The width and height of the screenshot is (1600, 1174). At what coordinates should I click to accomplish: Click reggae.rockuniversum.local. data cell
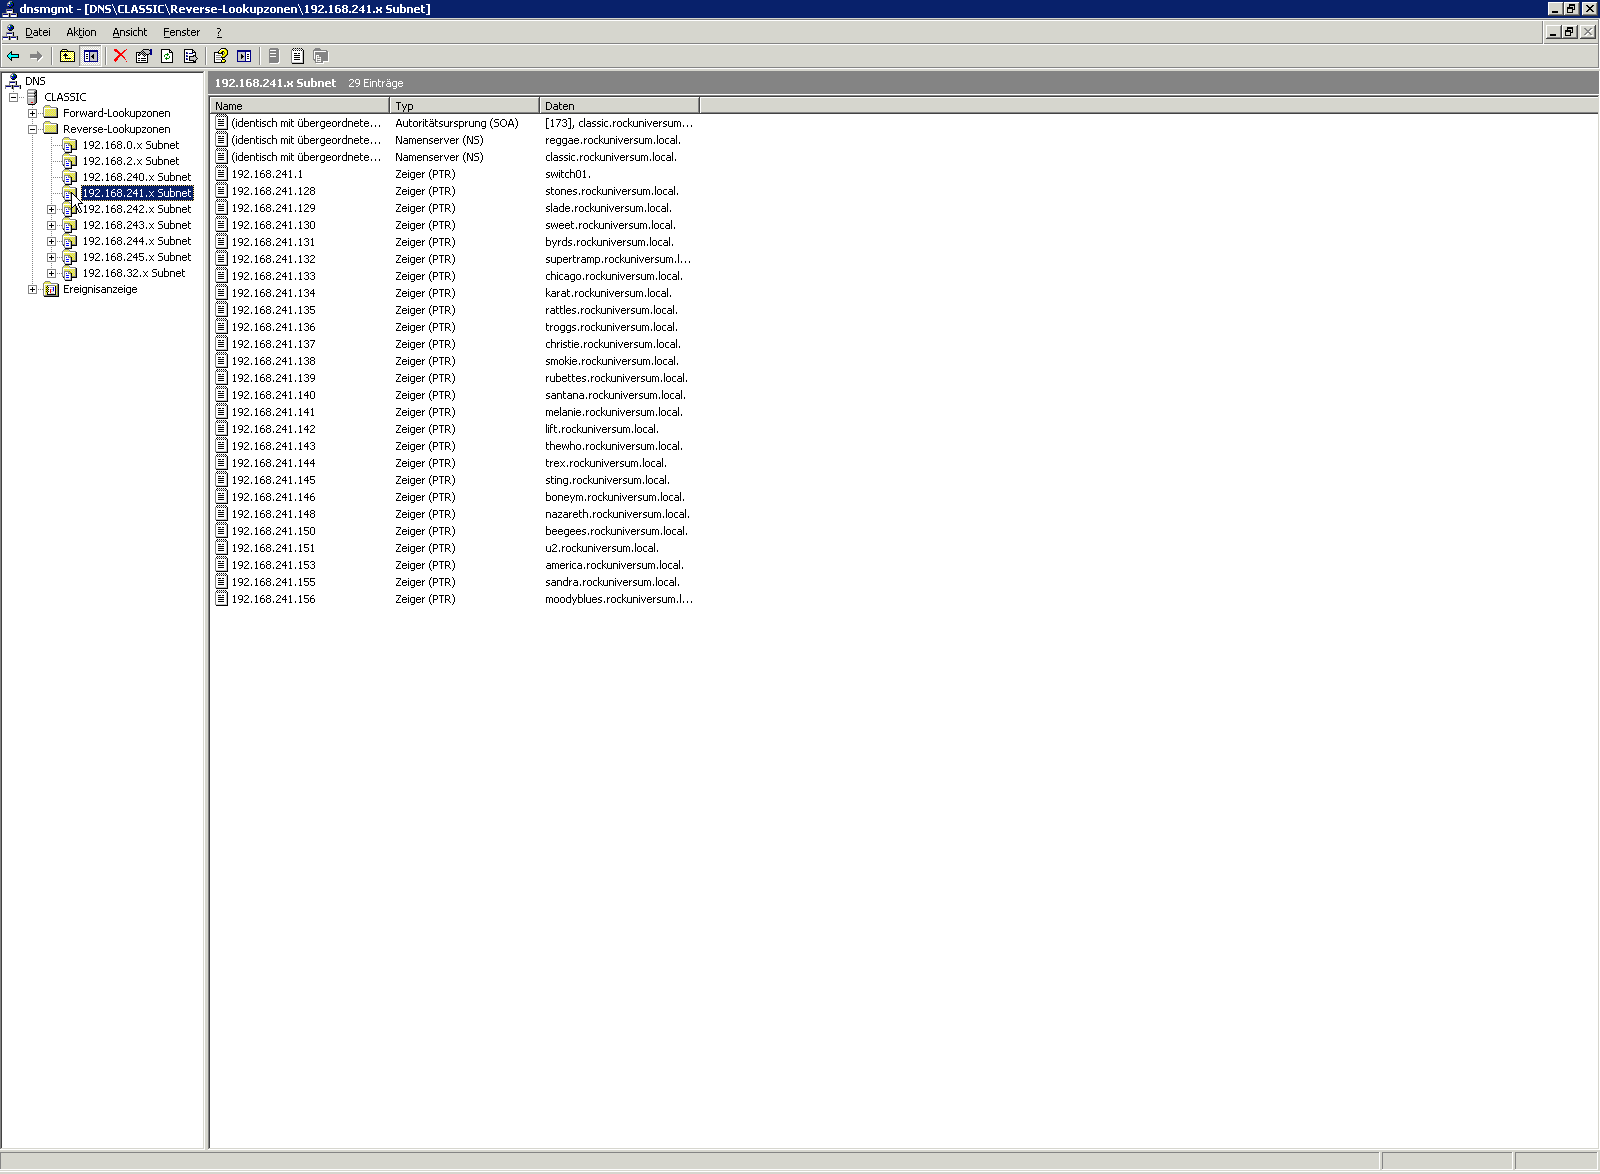613,140
